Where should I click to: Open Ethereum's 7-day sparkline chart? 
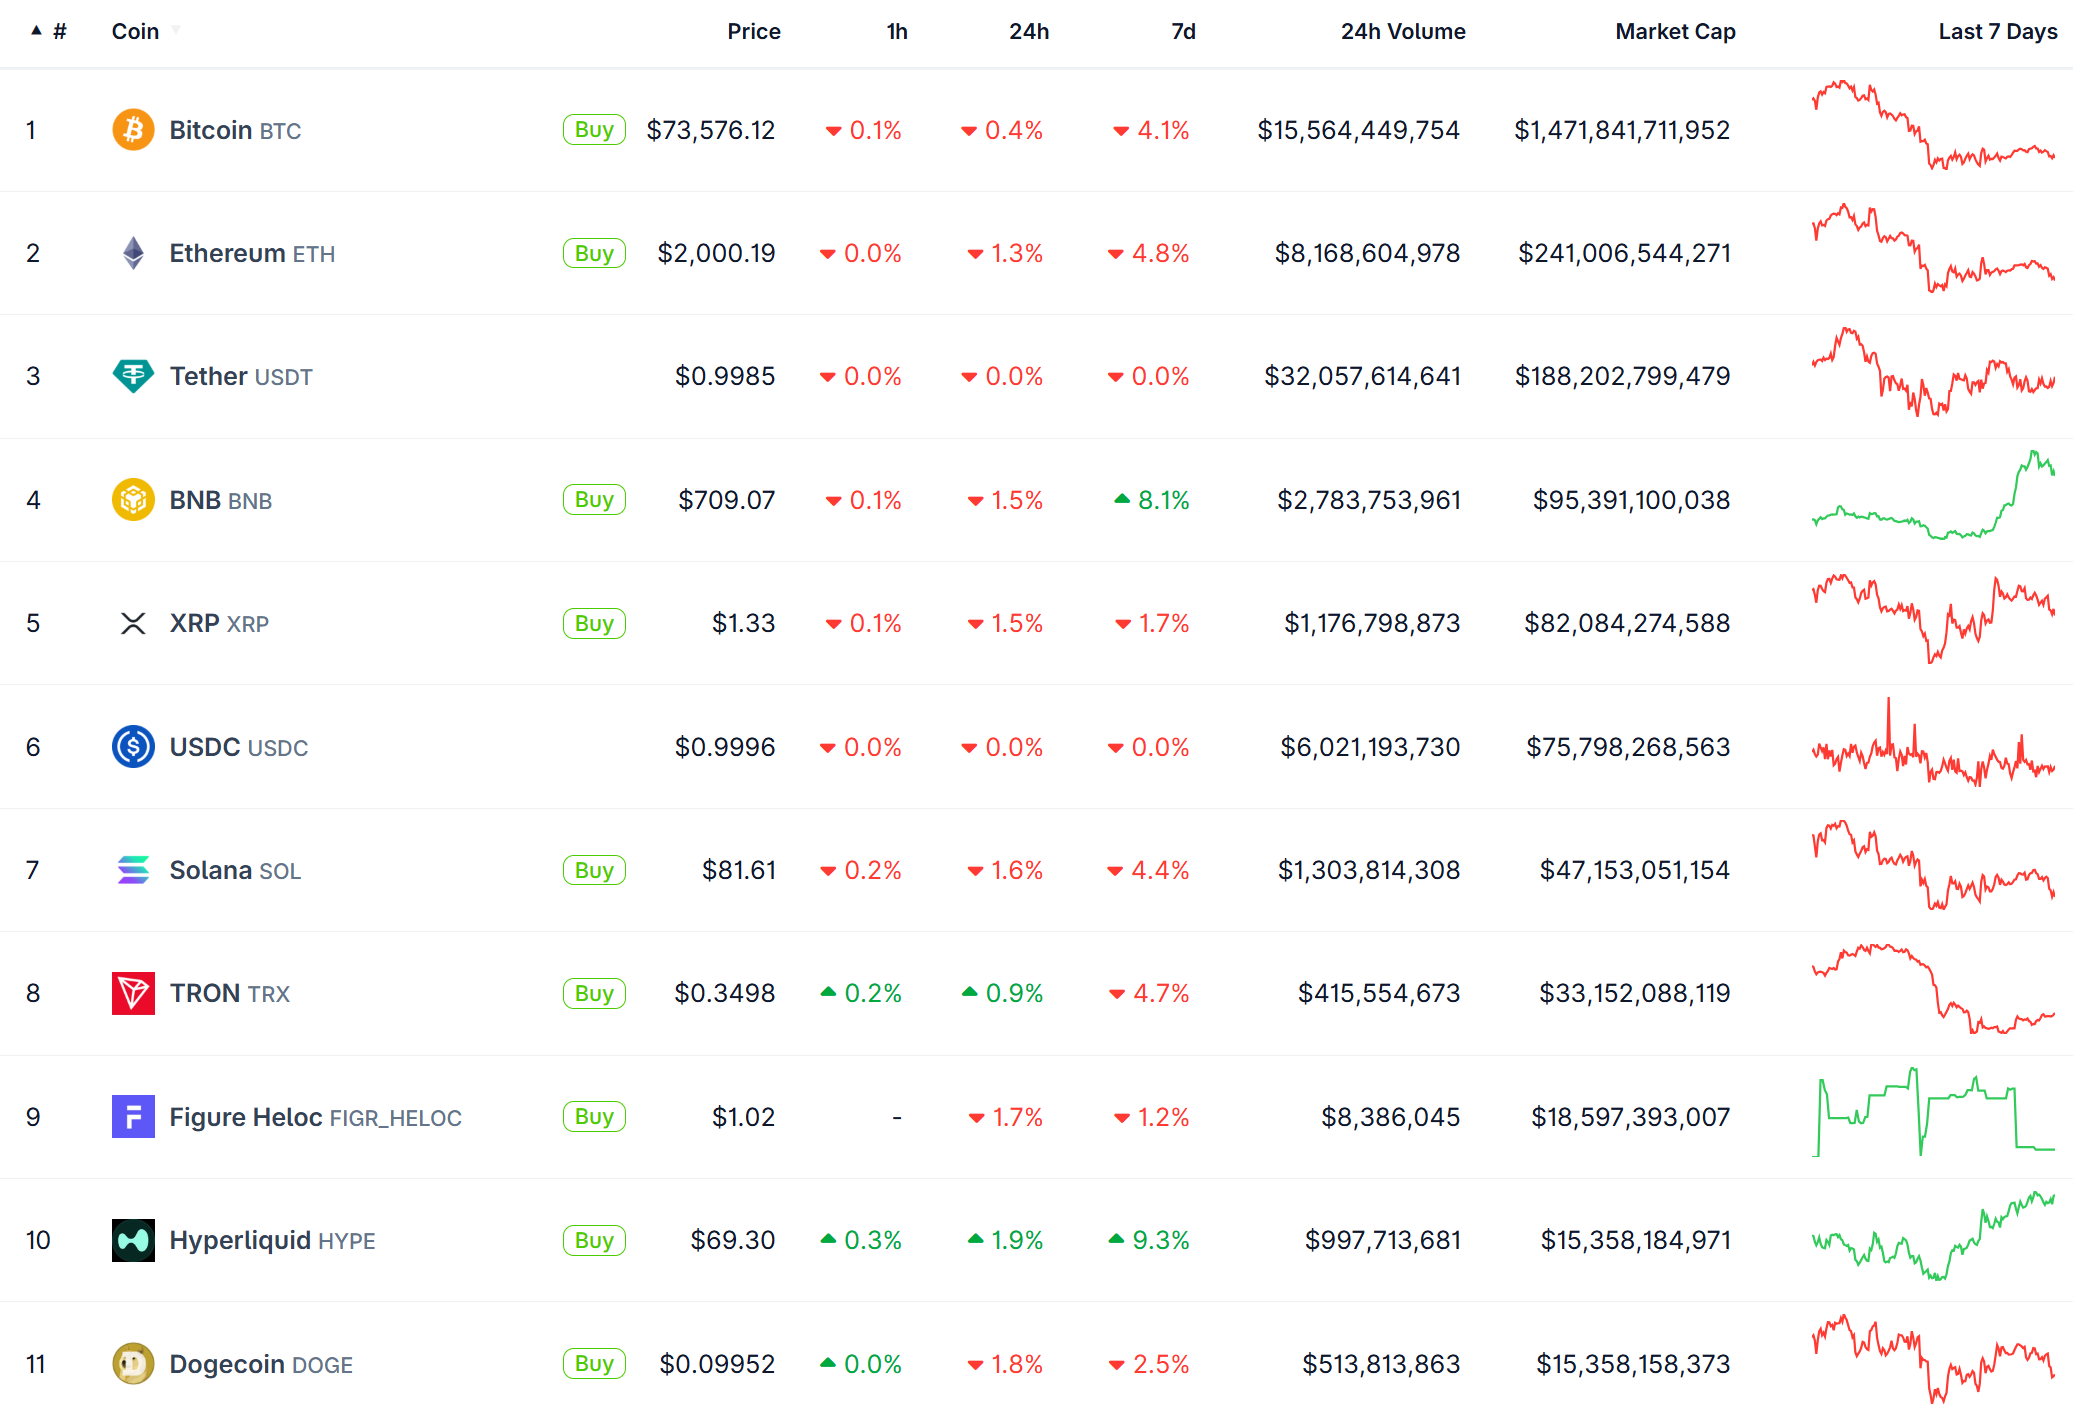[1934, 248]
